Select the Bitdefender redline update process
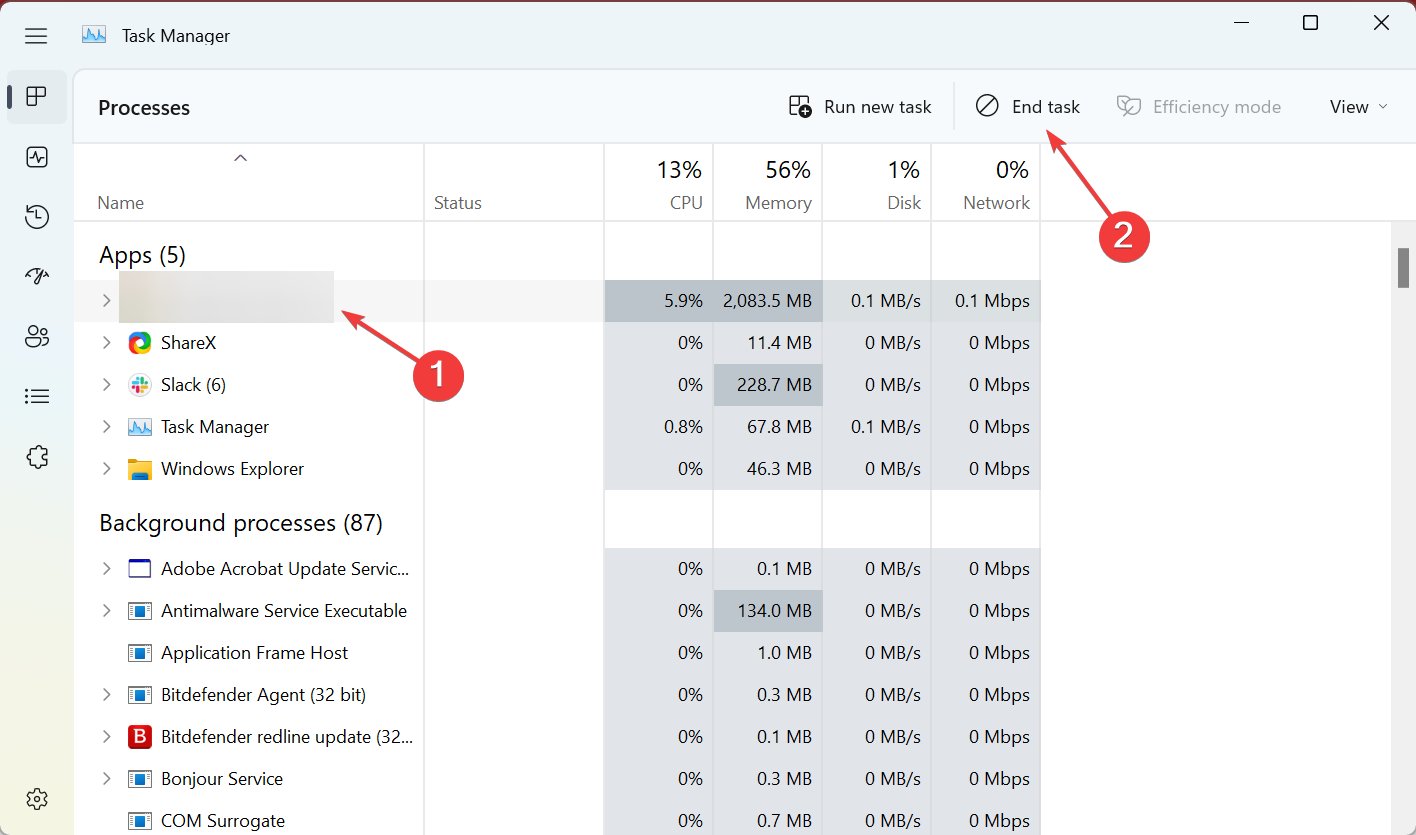1416x835 pixels. click(x=286, y=737)
